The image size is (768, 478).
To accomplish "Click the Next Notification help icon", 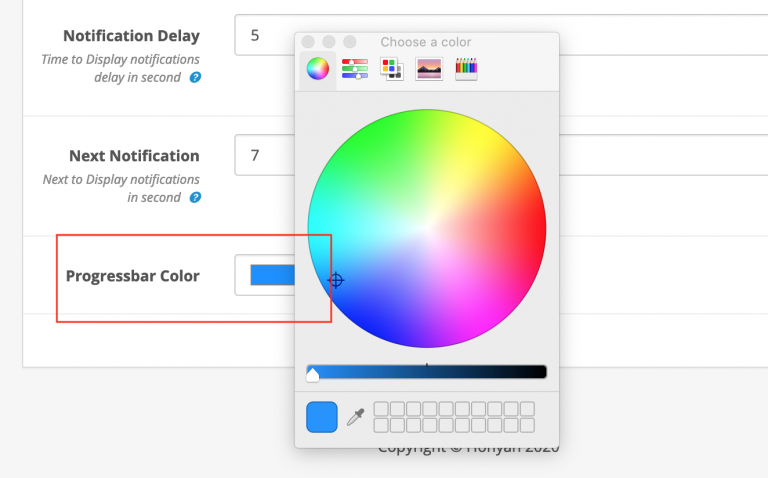I will [x=195, y=198].
